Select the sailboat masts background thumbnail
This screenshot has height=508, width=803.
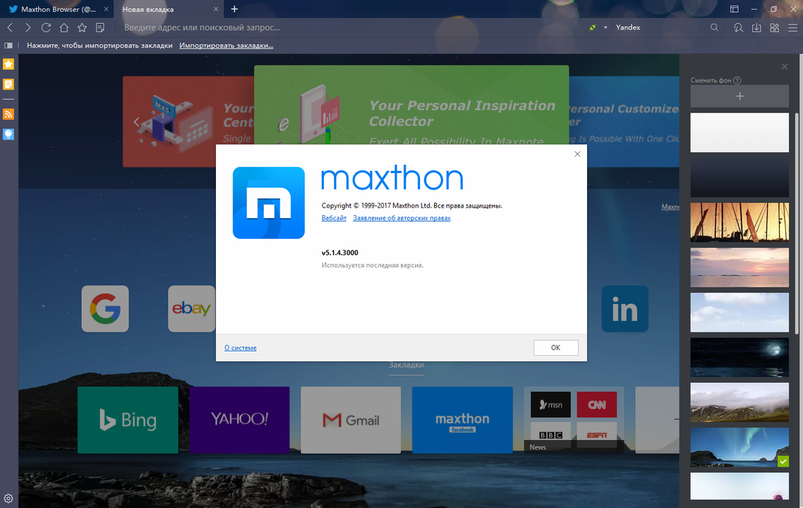coord(739,222)
